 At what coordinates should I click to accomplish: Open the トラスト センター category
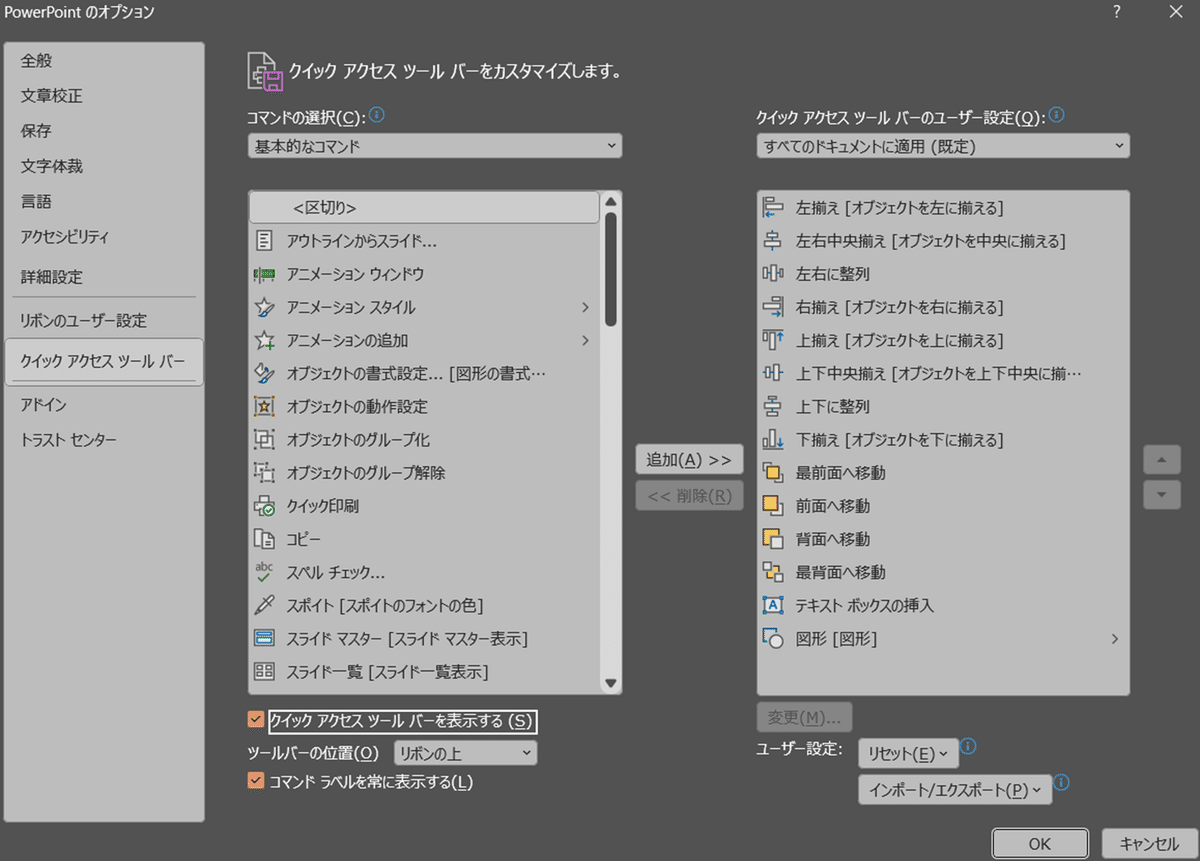coord(104,440)
